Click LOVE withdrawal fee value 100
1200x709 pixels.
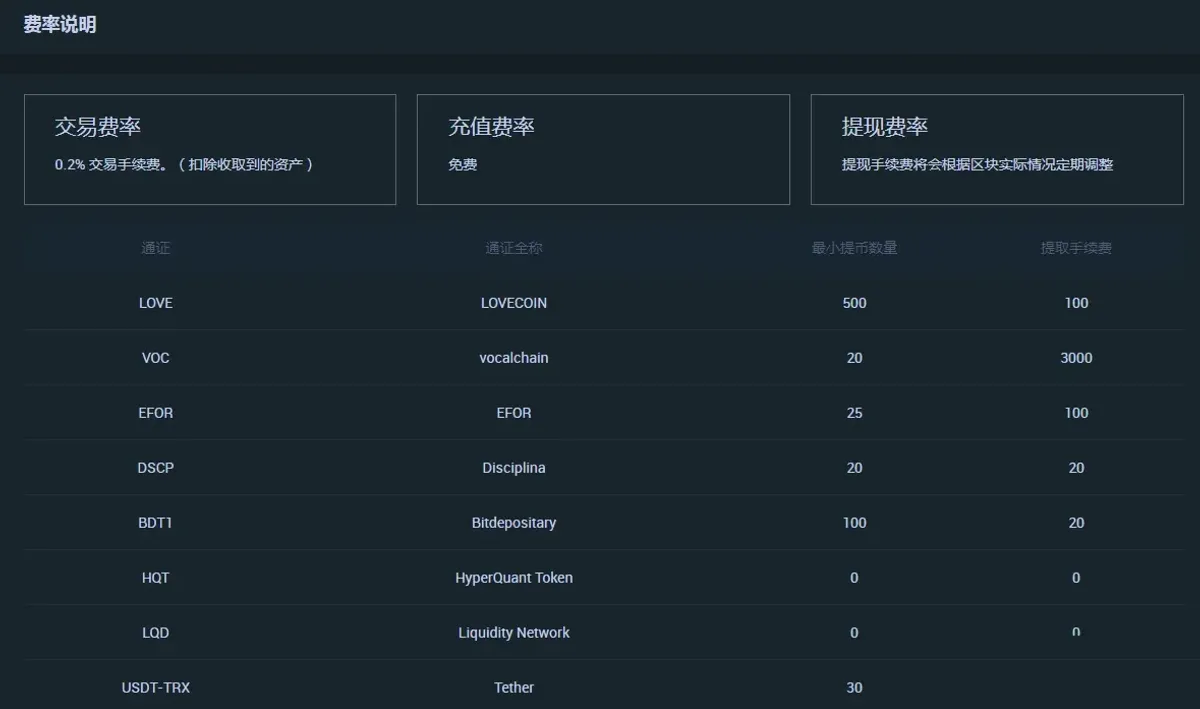click(1076, 303)
